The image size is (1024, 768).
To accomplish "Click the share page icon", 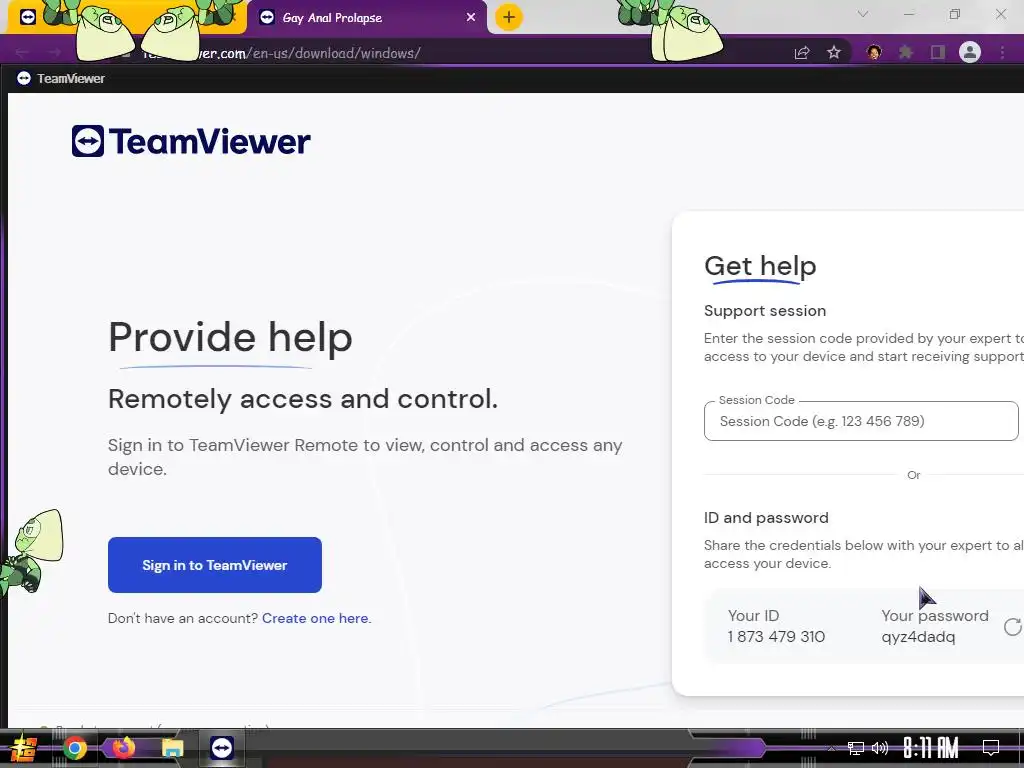I will pyautogui.click(x=802, y=53).
